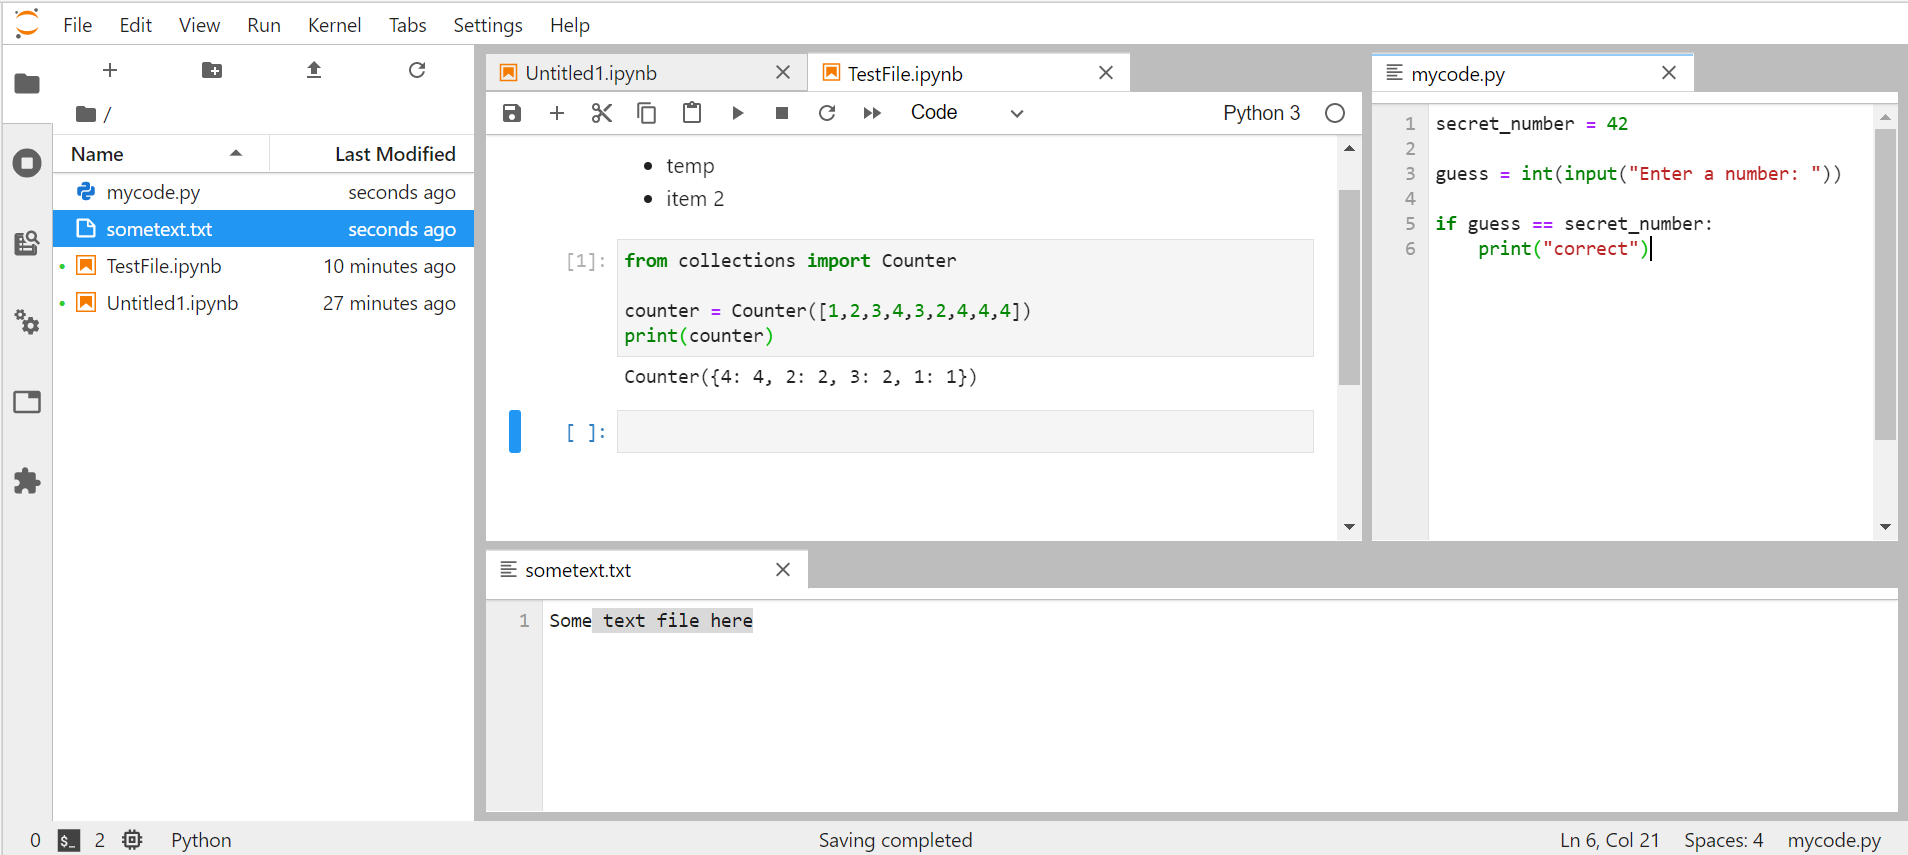Run the selected cell with play icon
Viewport: 1908px width, 855px height.
[x=737, y=113]
